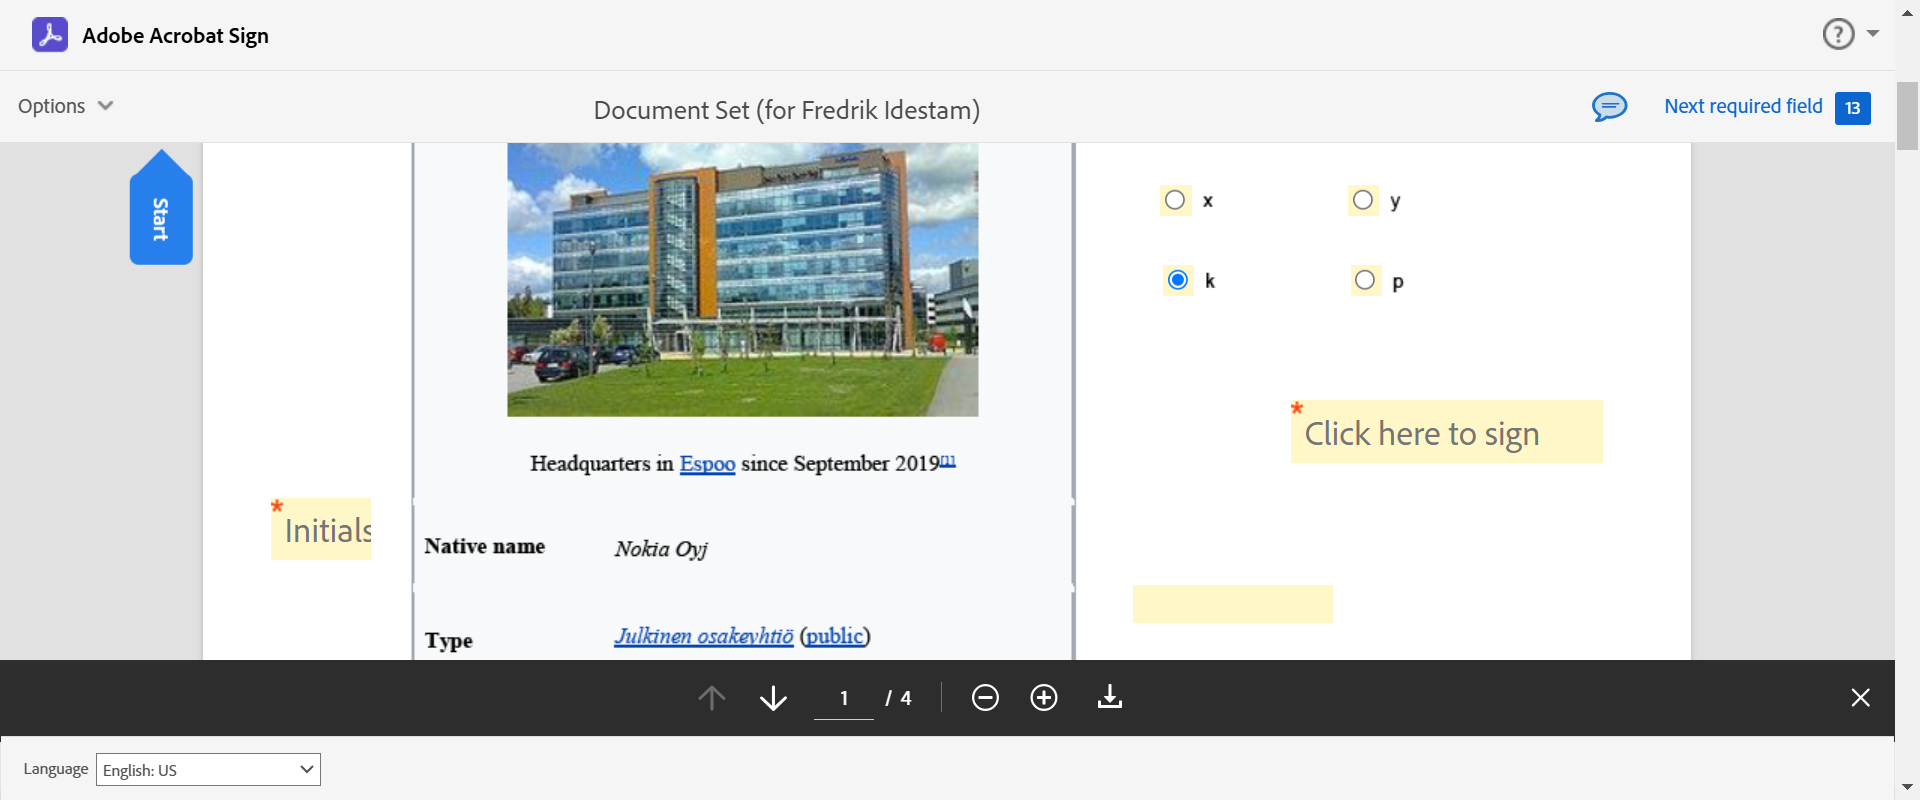1920x800 pixels.
Task: Open the help question mark icon
Action: [1838, 34]
